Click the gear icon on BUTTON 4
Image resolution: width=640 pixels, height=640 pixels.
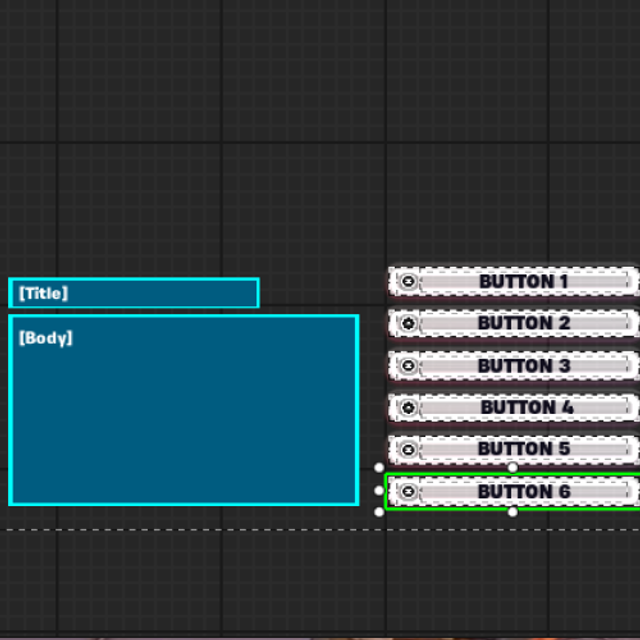(408, 407)
